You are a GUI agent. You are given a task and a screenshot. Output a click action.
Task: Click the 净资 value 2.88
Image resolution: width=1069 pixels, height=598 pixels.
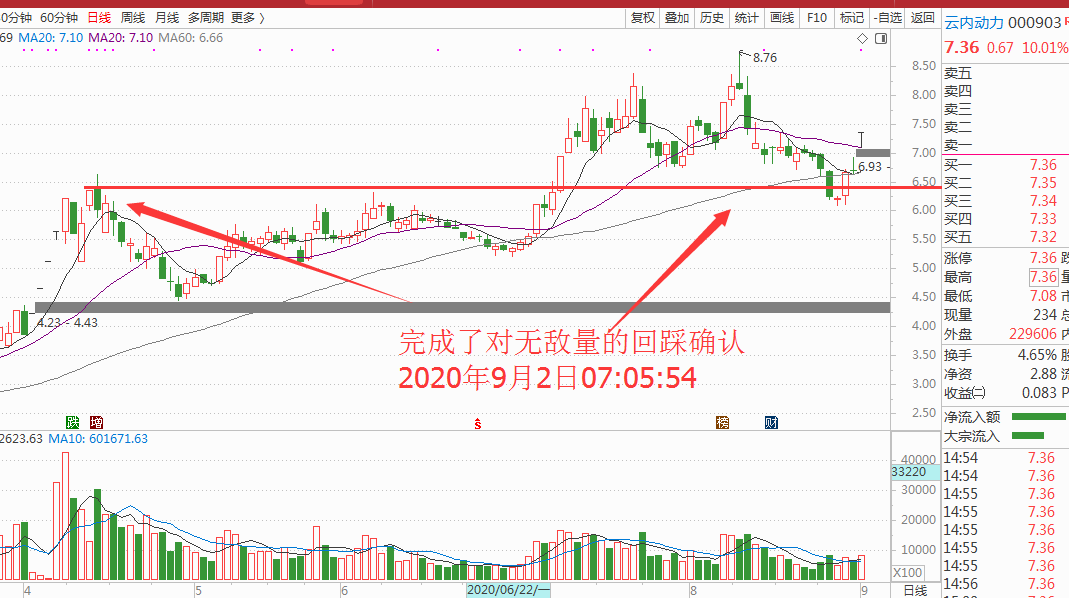pos(1043,374)
